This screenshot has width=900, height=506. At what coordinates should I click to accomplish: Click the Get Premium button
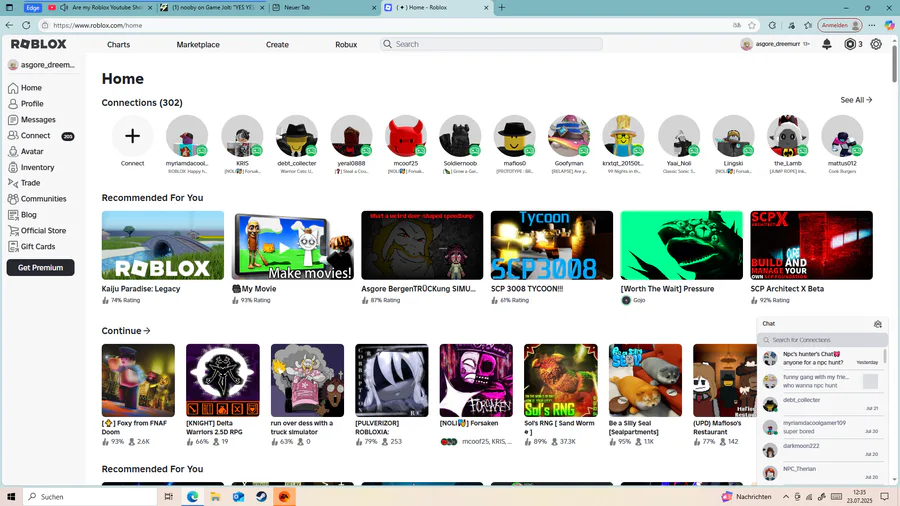pos(40,268)
